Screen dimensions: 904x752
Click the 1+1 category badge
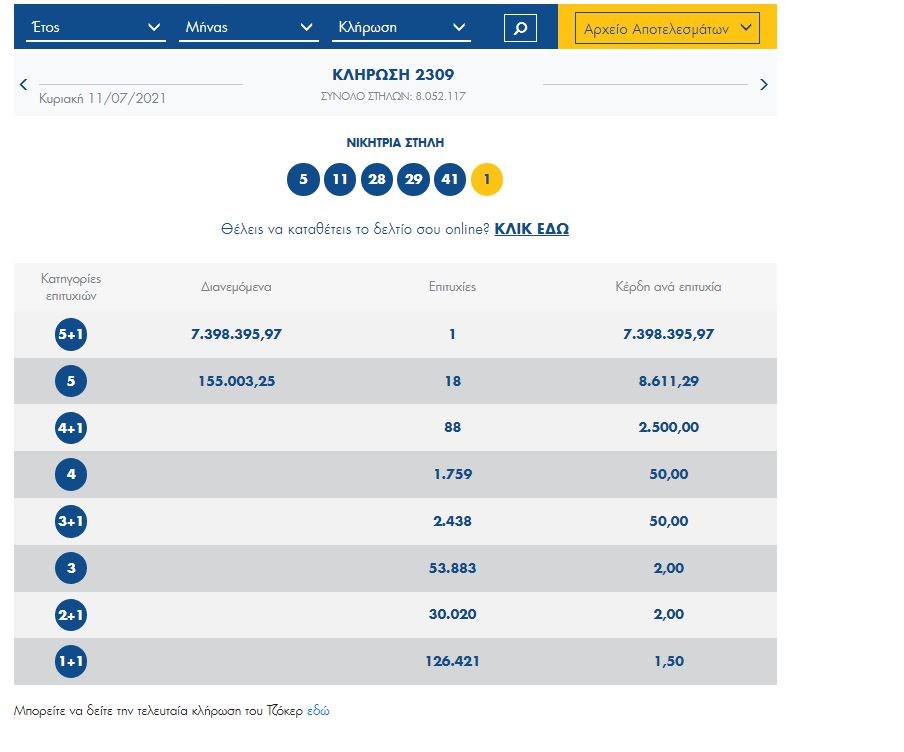pos(71,661)
